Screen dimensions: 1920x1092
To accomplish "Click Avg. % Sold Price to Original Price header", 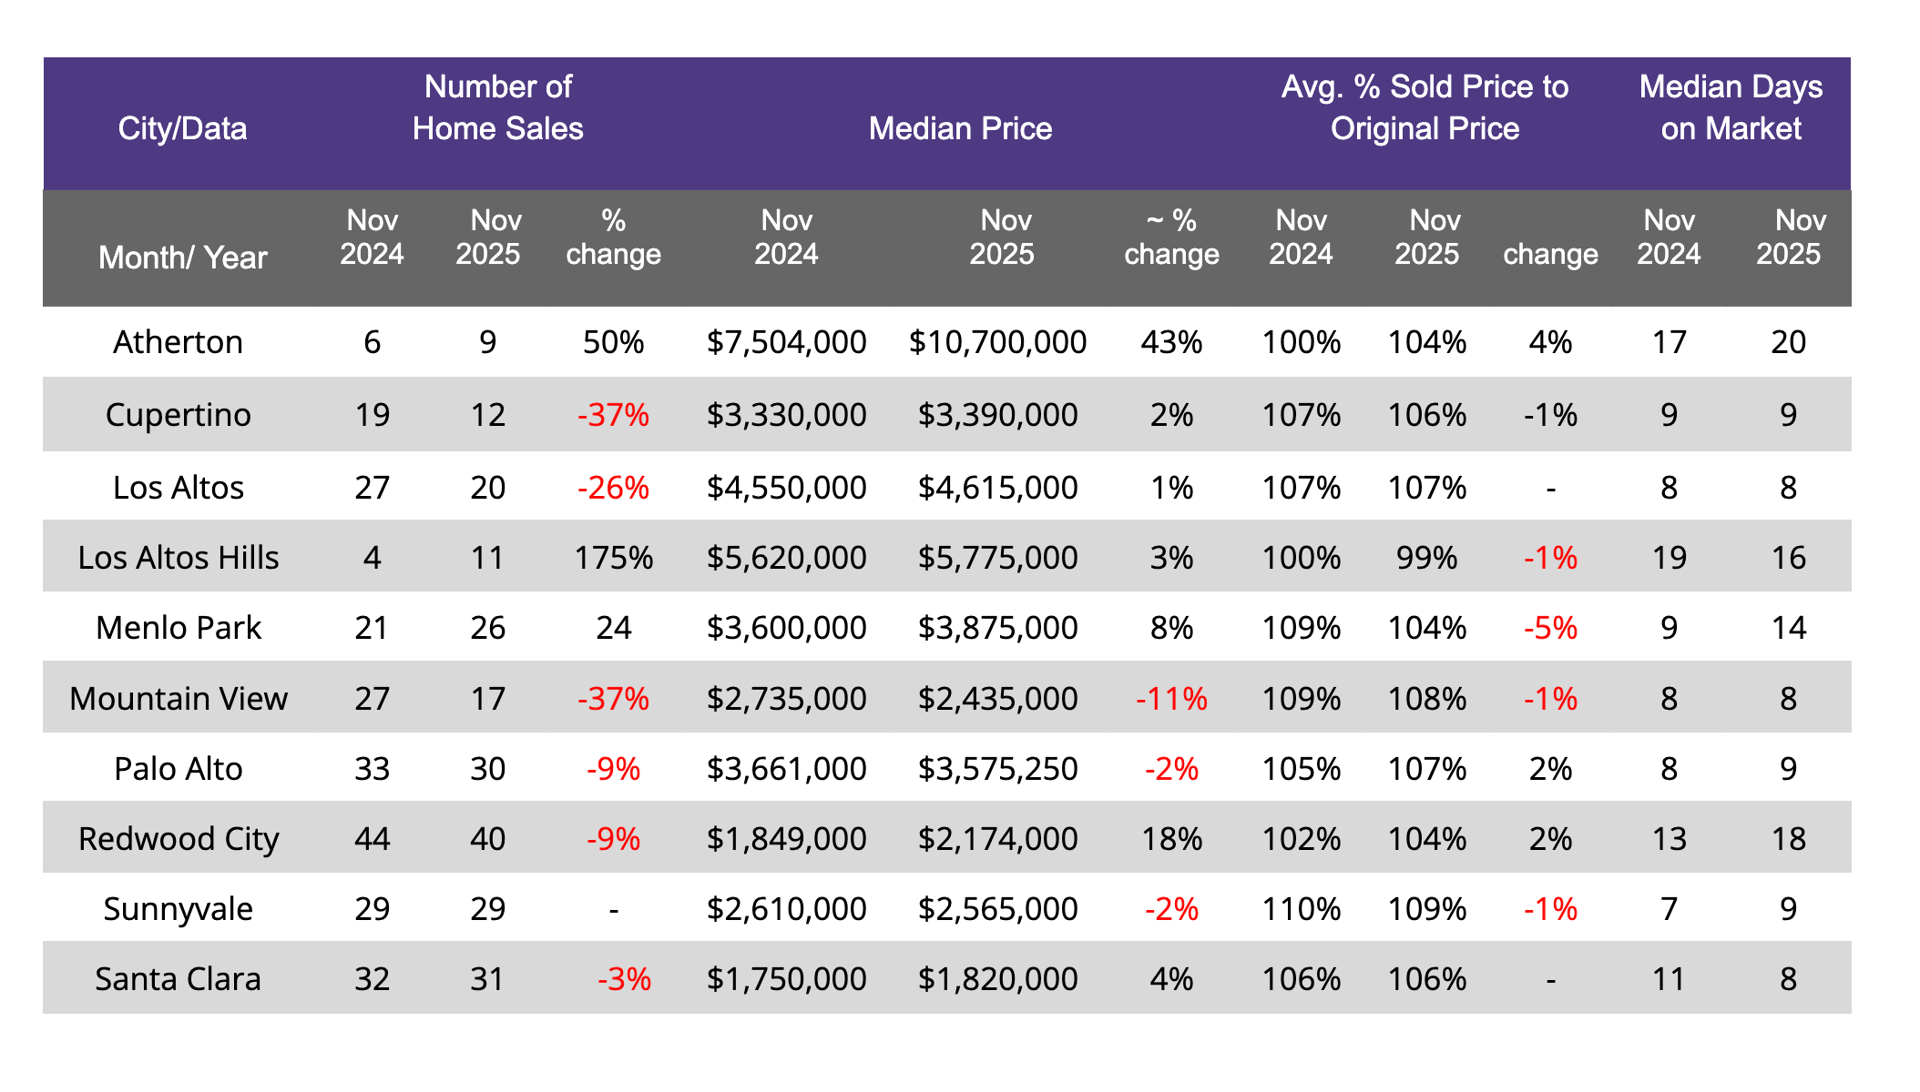I will pyautogui.click(x=1424, y=108).
